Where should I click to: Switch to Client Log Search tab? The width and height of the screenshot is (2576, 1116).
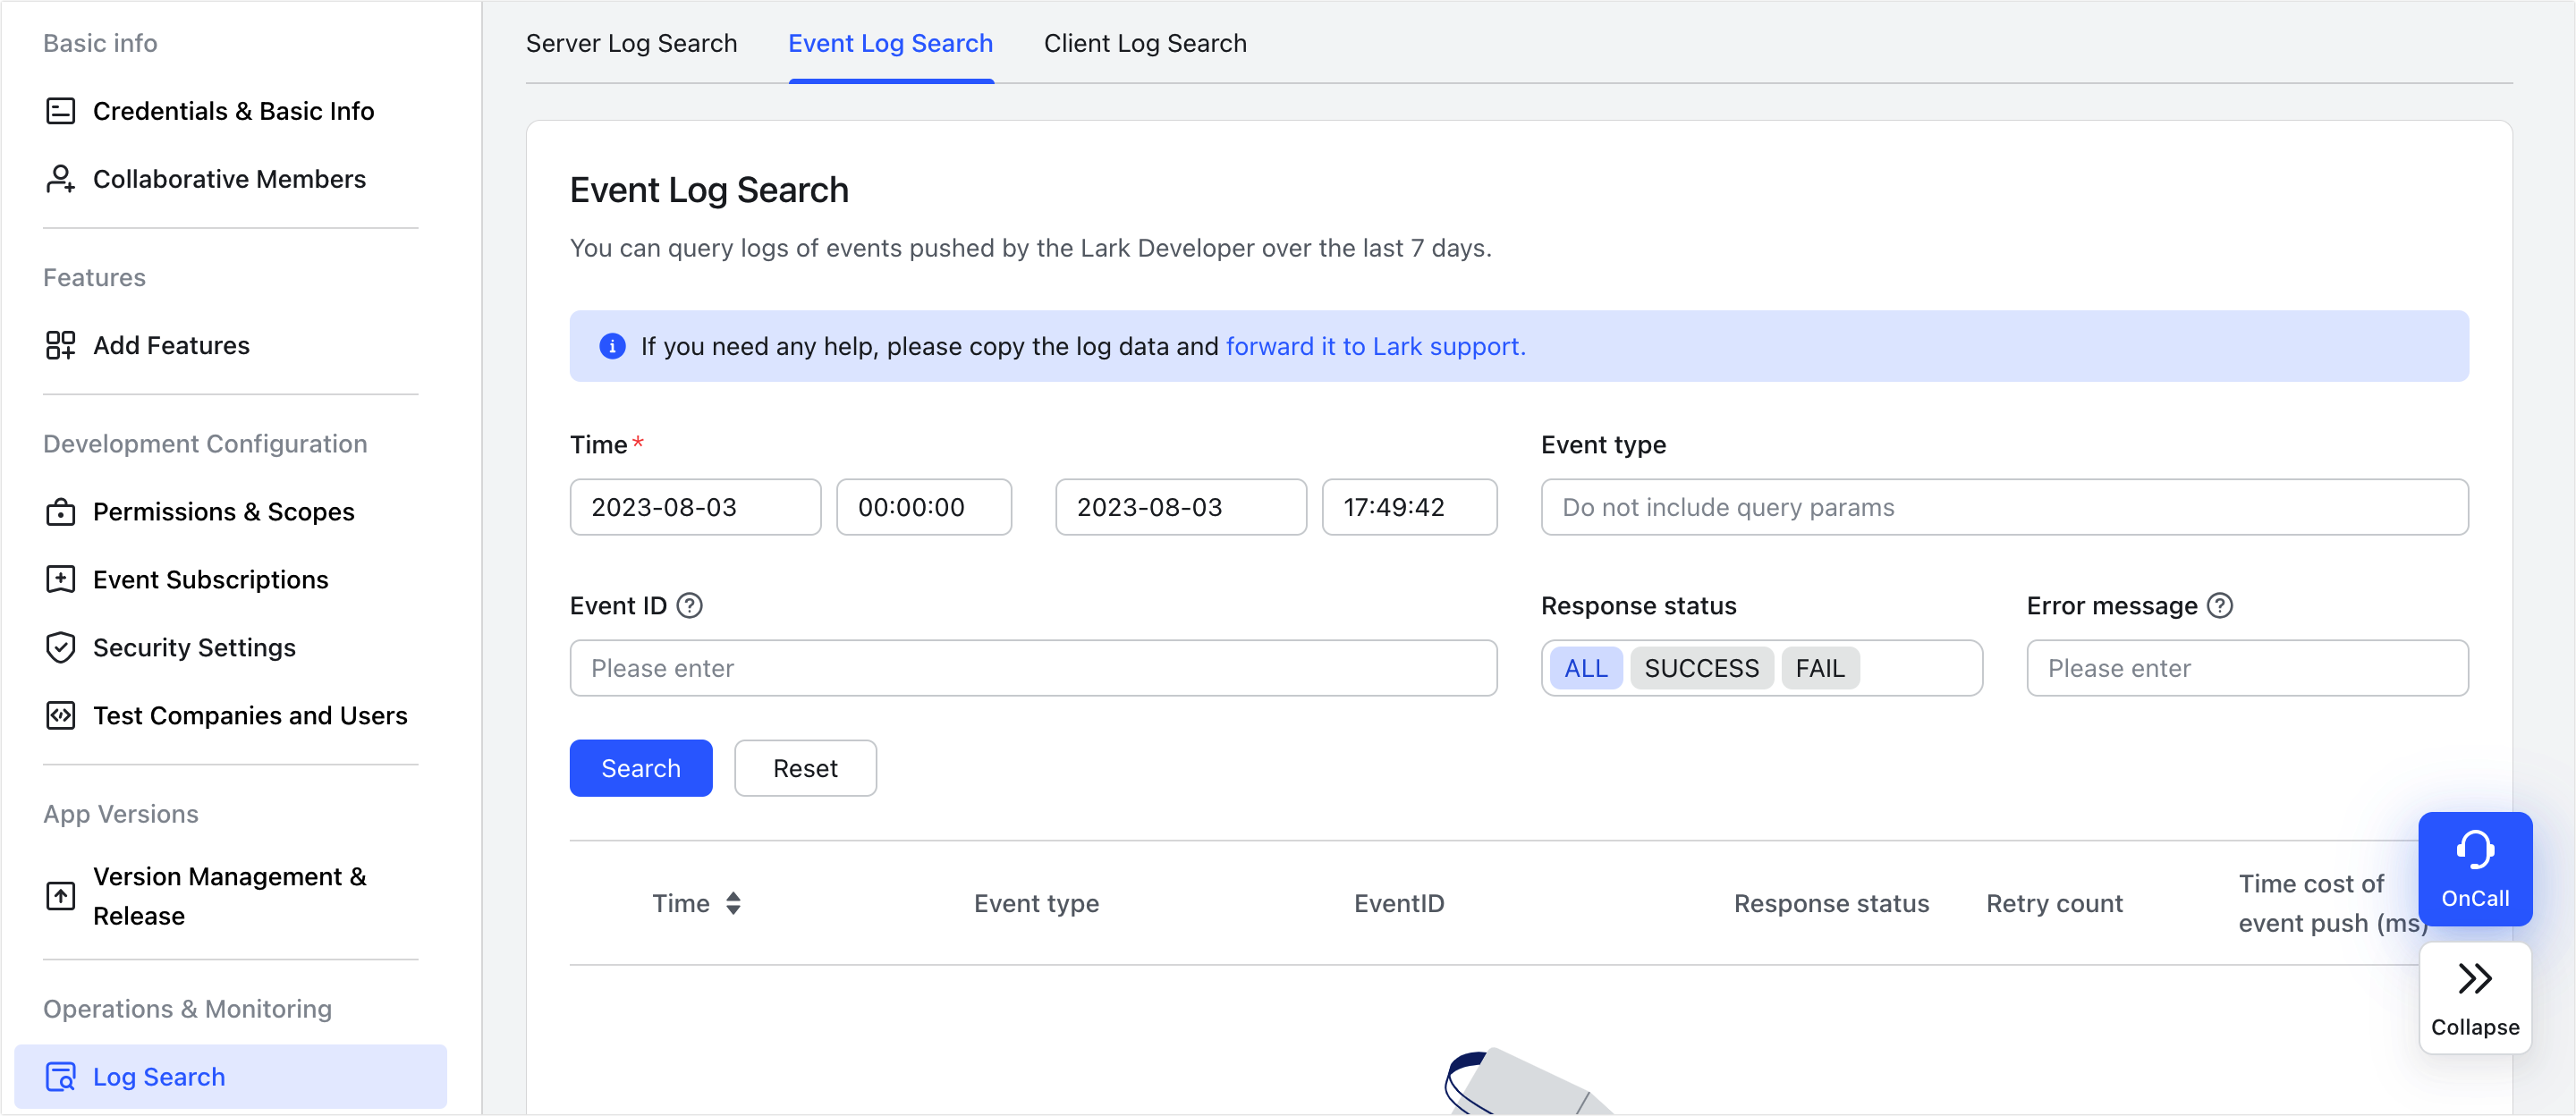(1144, 43)
